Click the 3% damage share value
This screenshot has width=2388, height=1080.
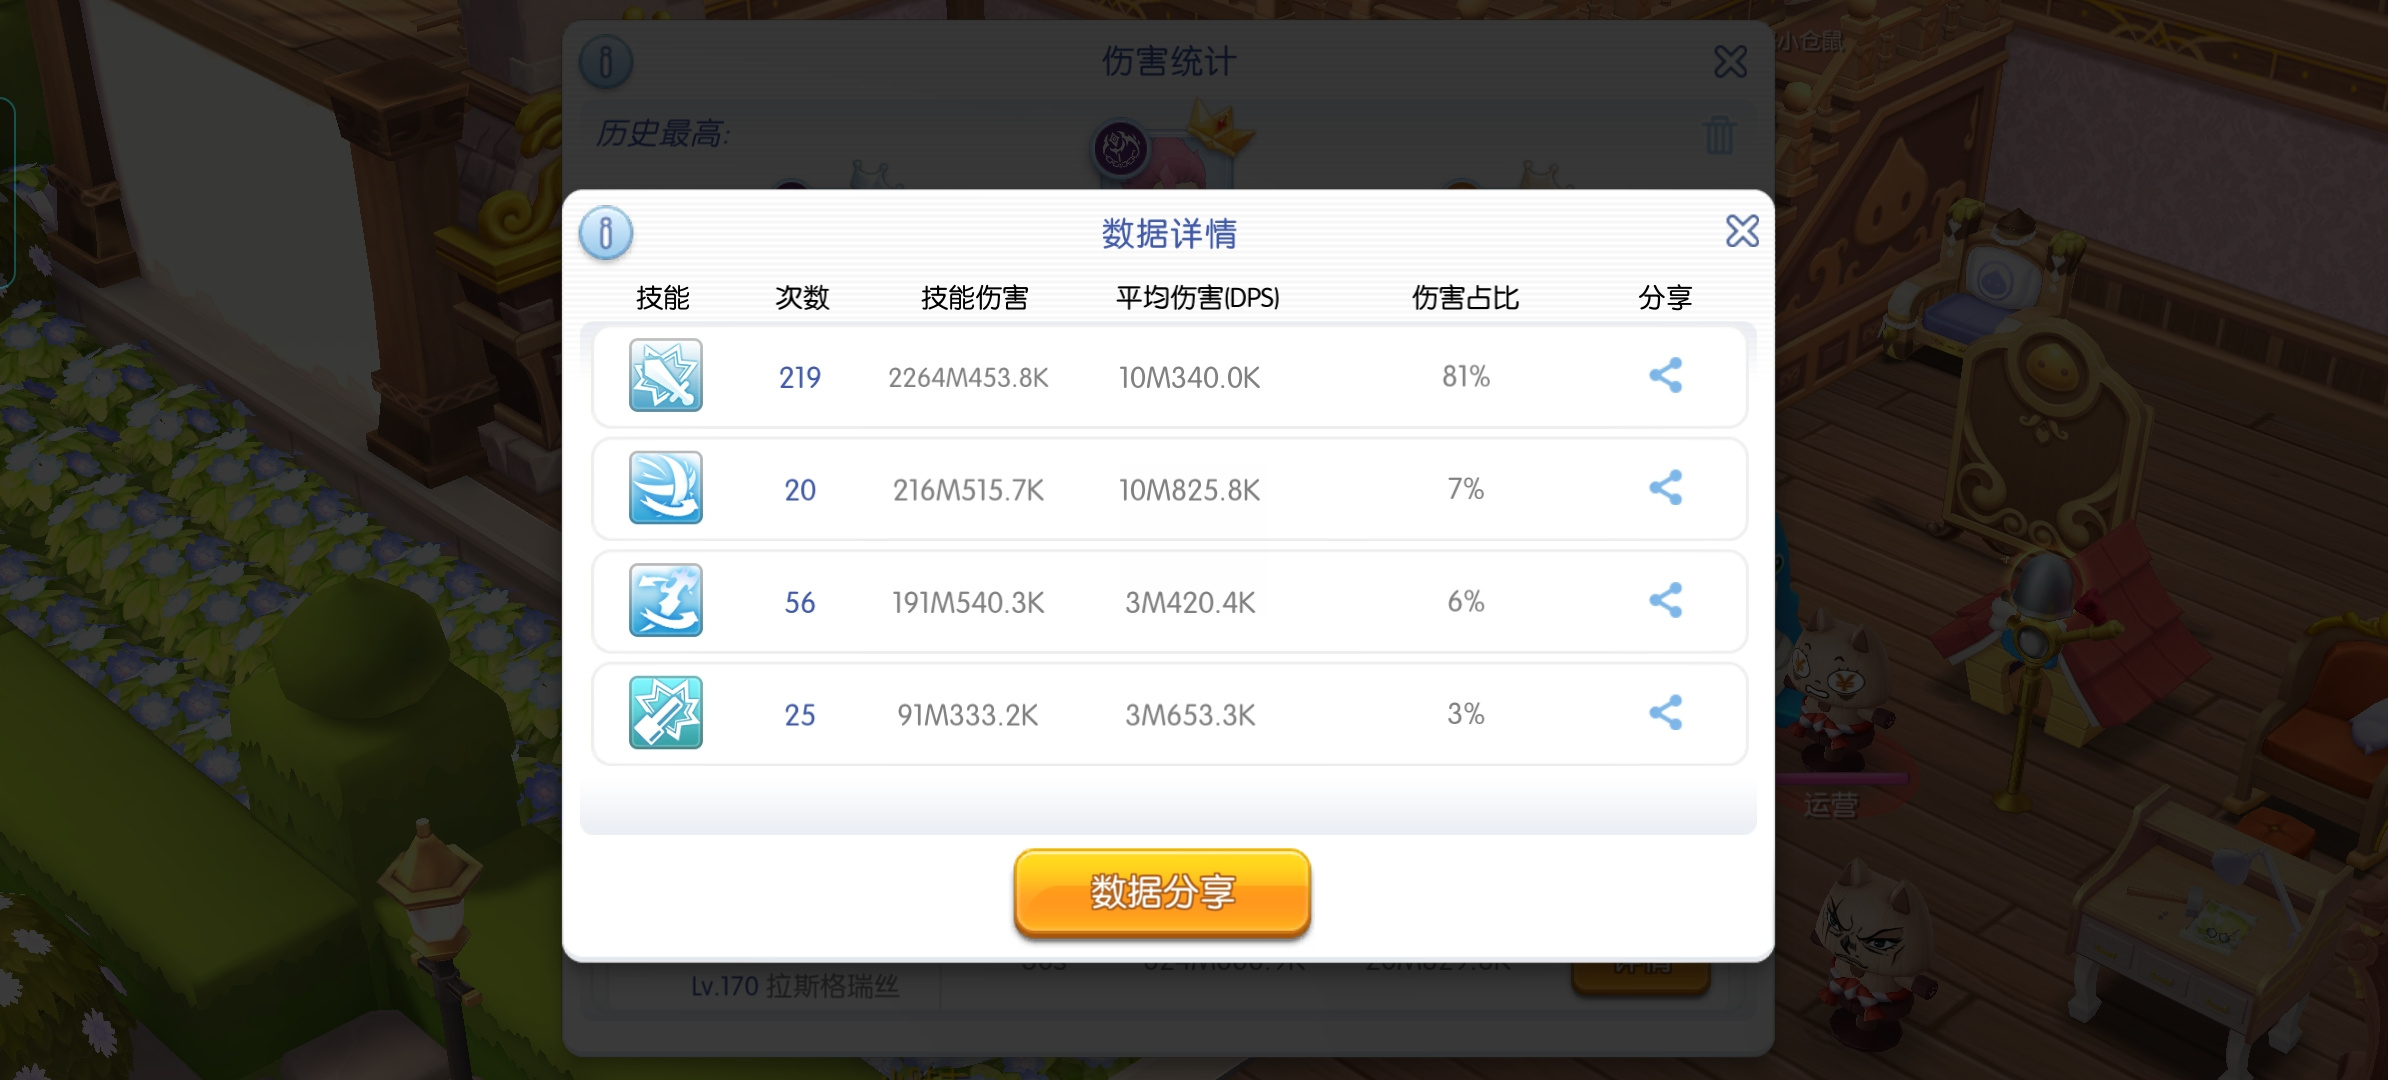tap(1466, 714)
